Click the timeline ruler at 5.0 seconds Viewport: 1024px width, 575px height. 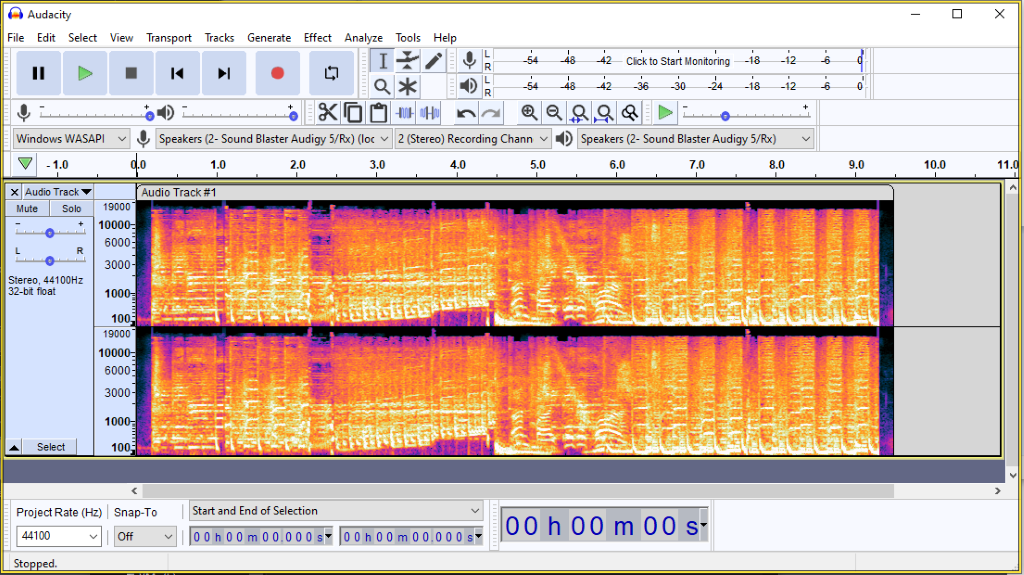tap(537, 165)
